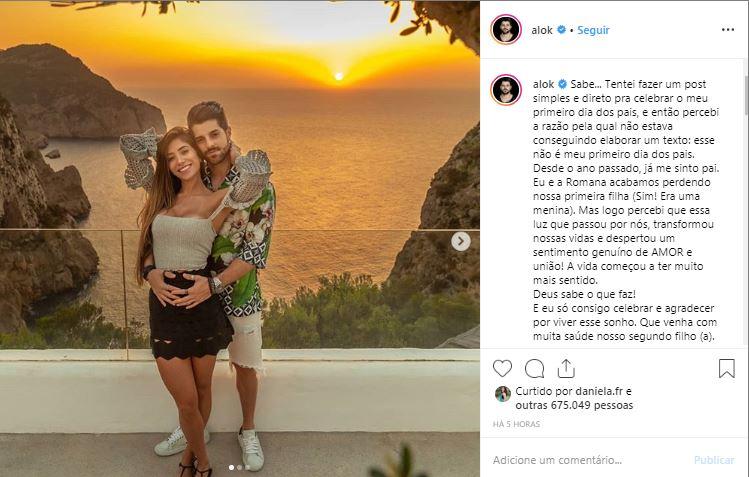This screenshot has width=749, height=477.
Task: Click the HÁ 5 HORAS timestamp
Action: (x=516, y=424)
